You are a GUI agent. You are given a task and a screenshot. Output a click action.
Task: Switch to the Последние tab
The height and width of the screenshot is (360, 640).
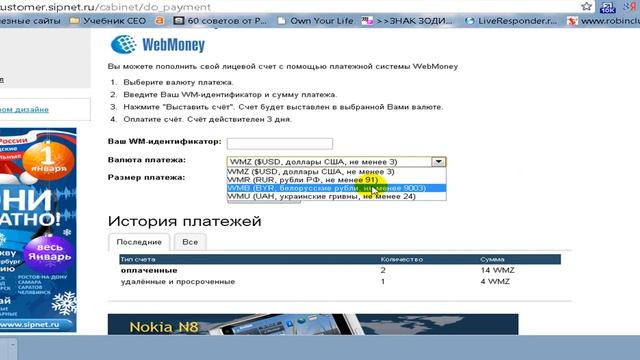pos(139,242)
